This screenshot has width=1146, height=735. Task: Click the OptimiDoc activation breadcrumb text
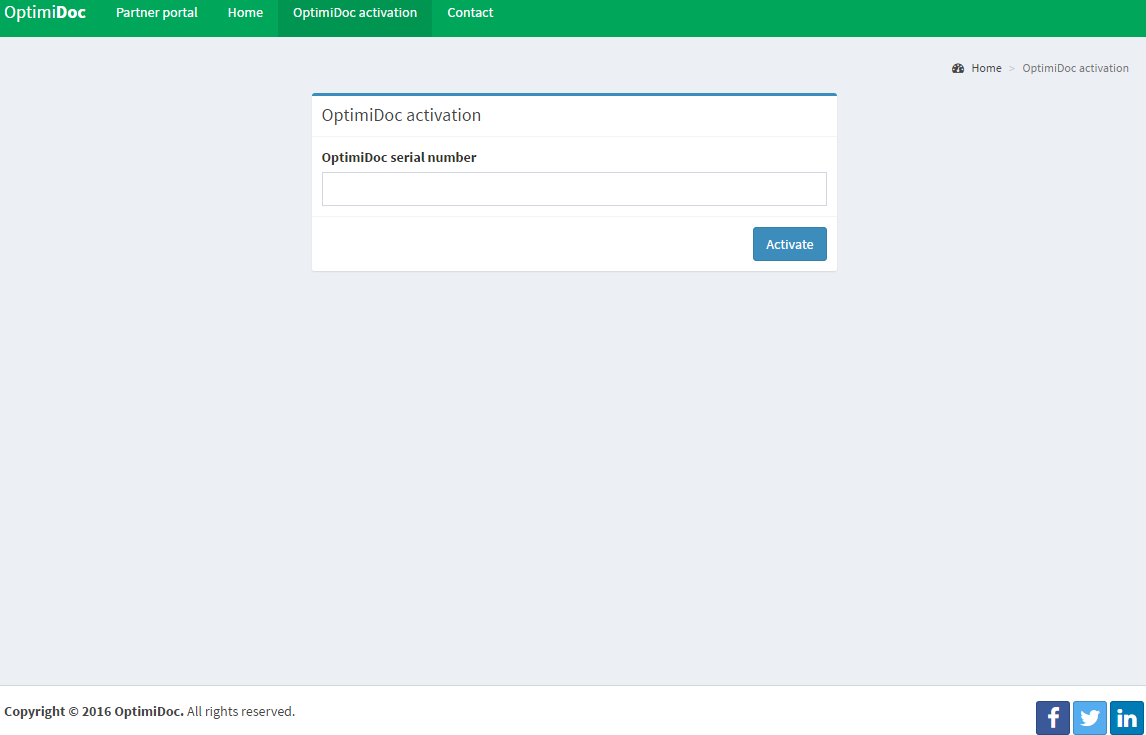click(1075, 68)
